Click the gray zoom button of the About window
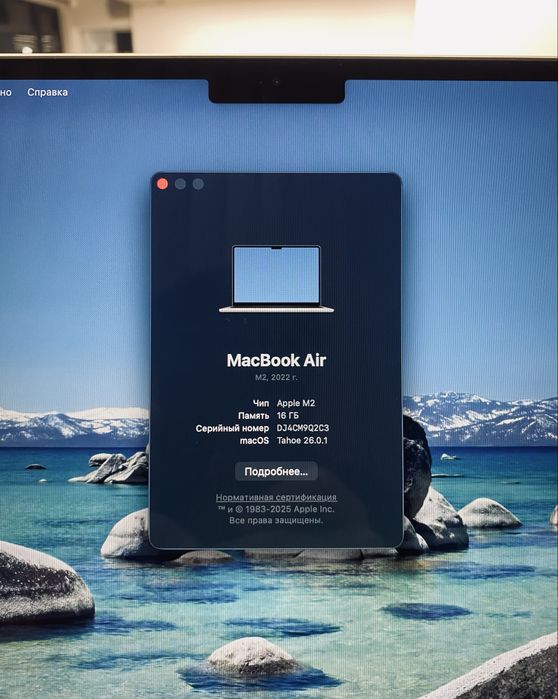This screenshot has height=699, width=558. (198, 184)
